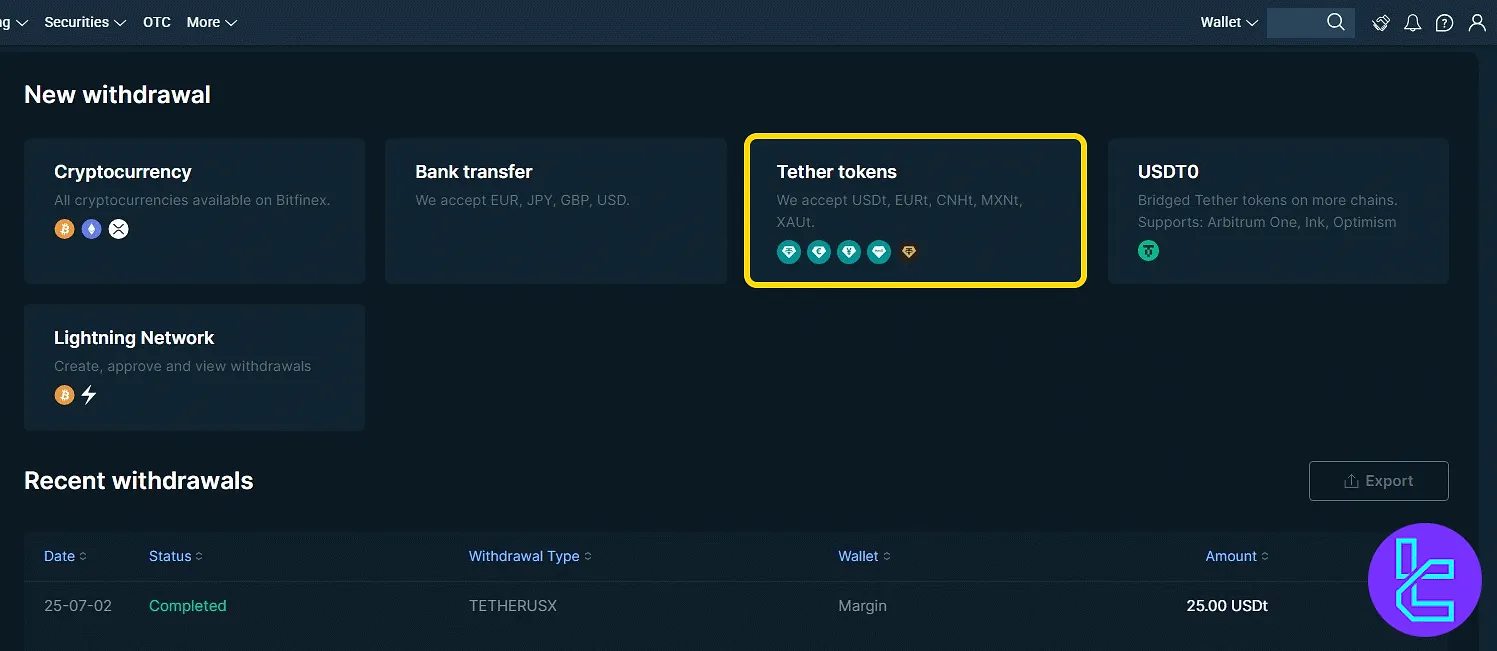Sort by Status column
This screenshot has height=651, width=1497.
point(176,556)
